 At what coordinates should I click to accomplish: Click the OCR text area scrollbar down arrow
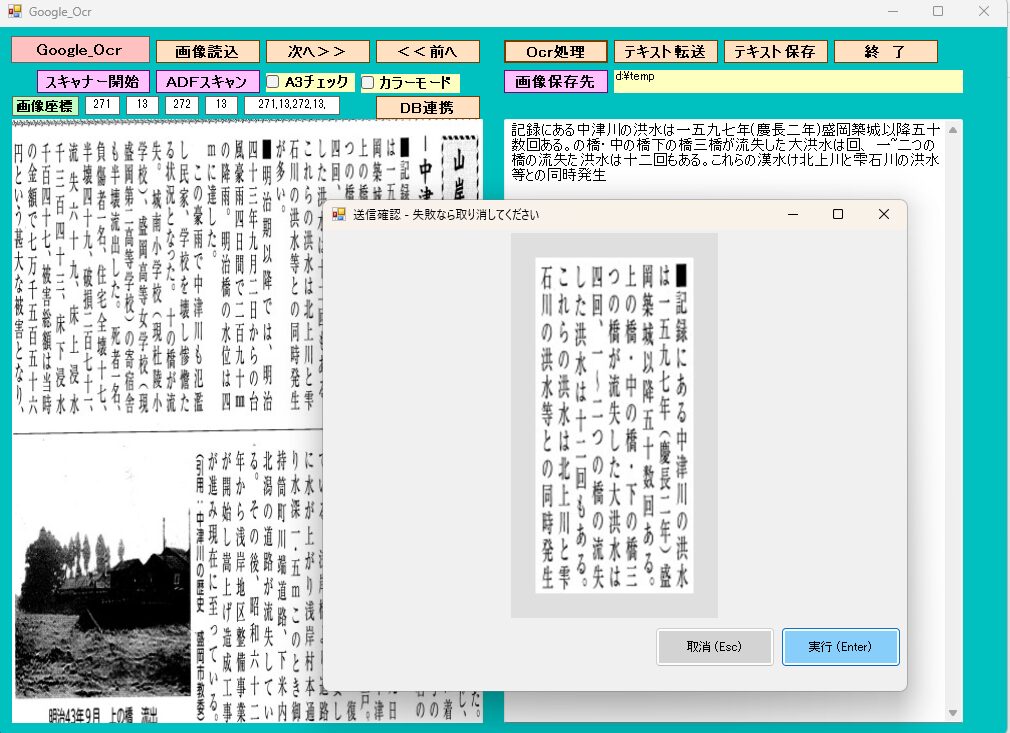(x=954, y=713)
